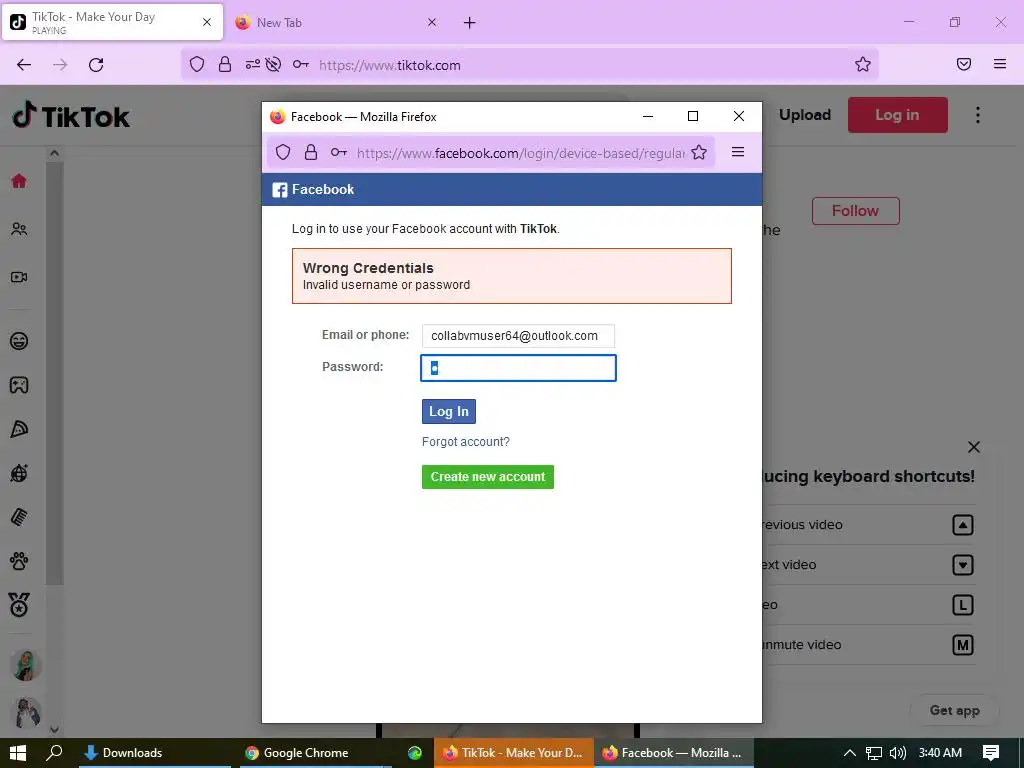Click tracking protection shield in main window

click(197, 64)
